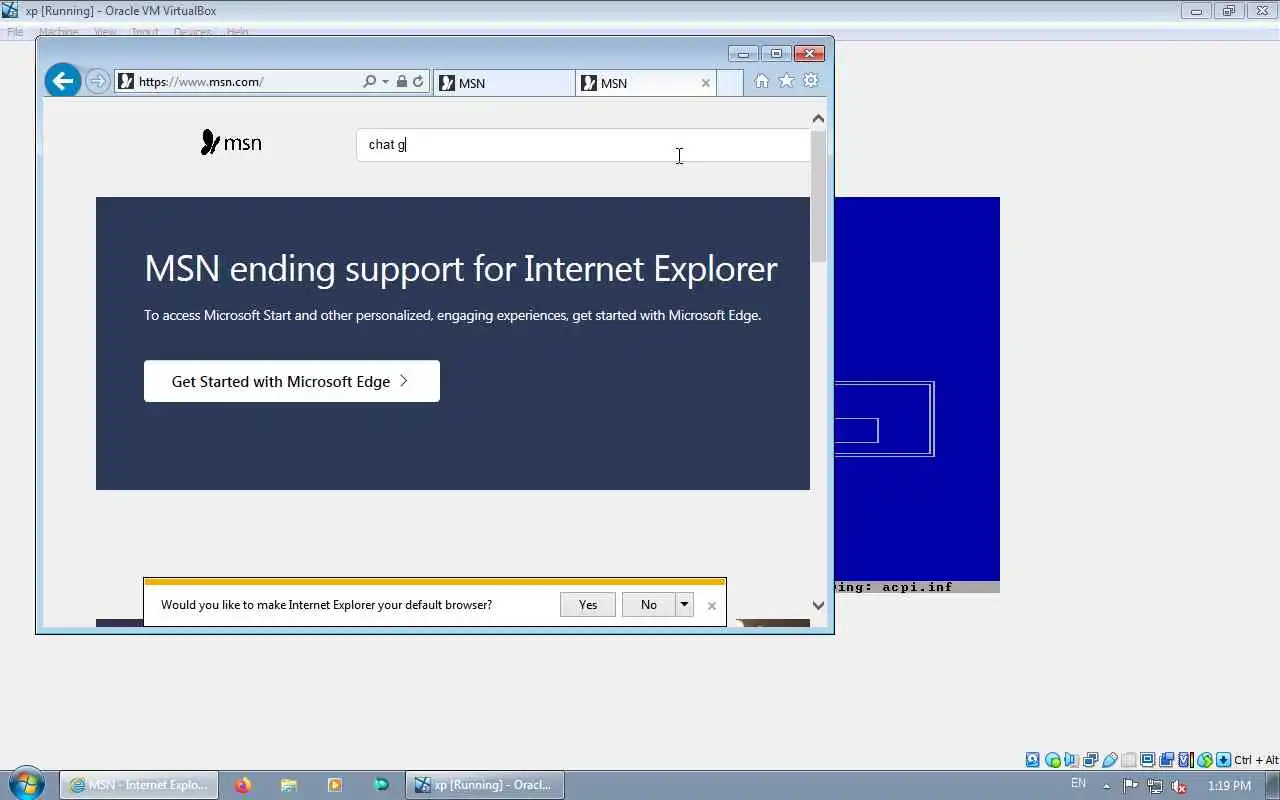Open the Tools gear icon
The width and height of the screenshot is (1280, 800).
[x=811, y=81]
